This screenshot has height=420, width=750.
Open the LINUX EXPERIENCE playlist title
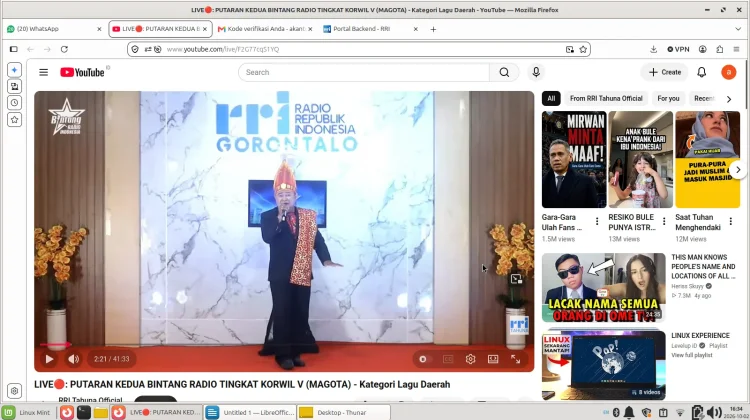(700, 335)
